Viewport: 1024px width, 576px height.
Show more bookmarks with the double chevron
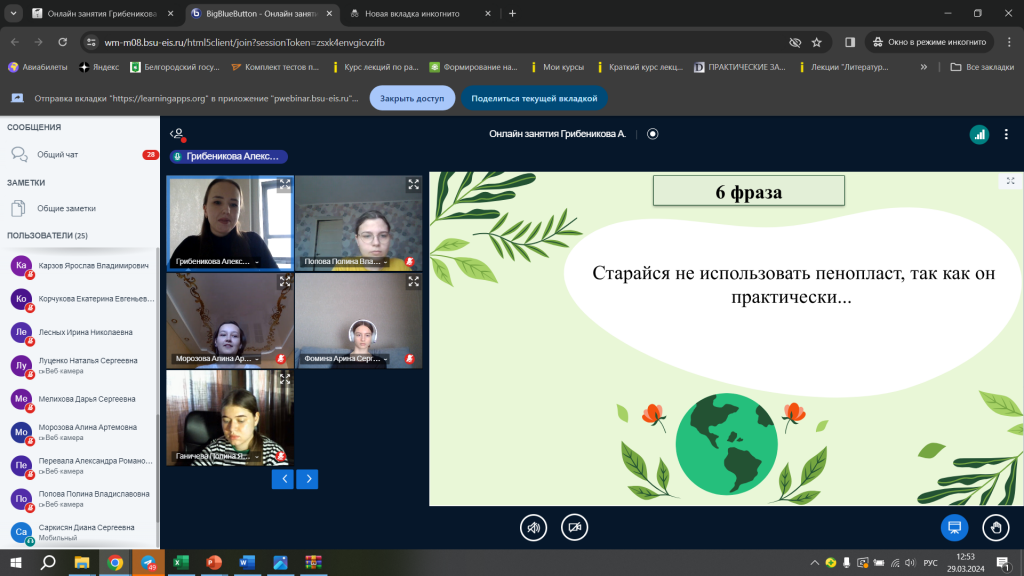tap(923, 67)
